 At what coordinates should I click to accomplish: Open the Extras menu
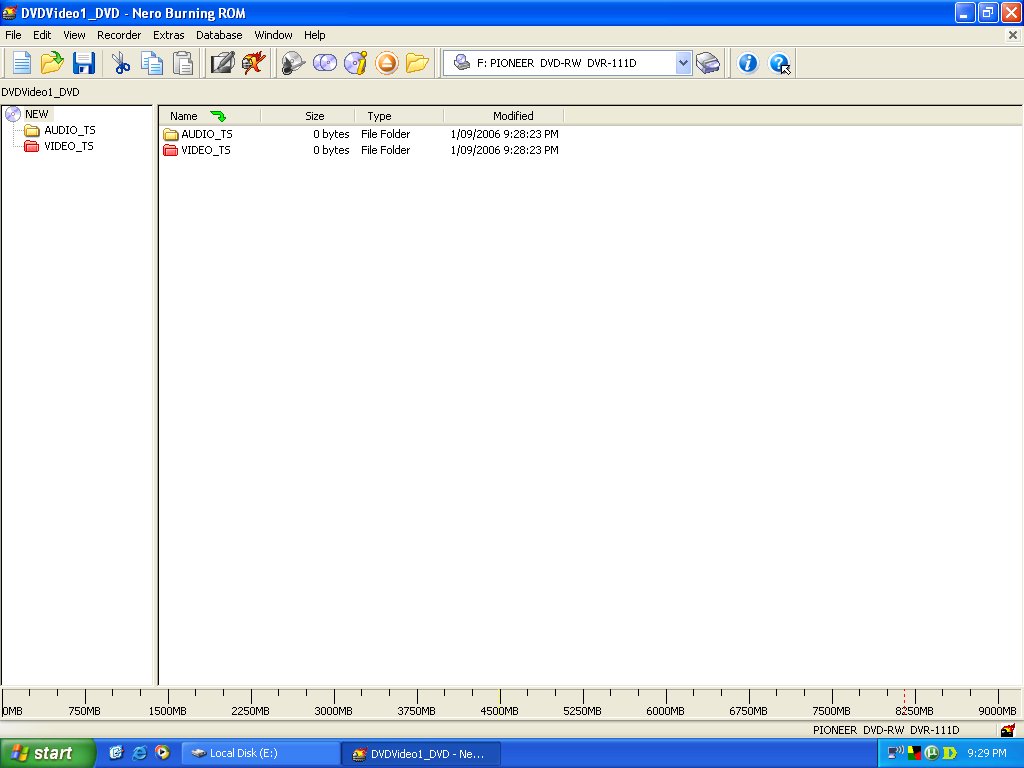tap(168, 35)
